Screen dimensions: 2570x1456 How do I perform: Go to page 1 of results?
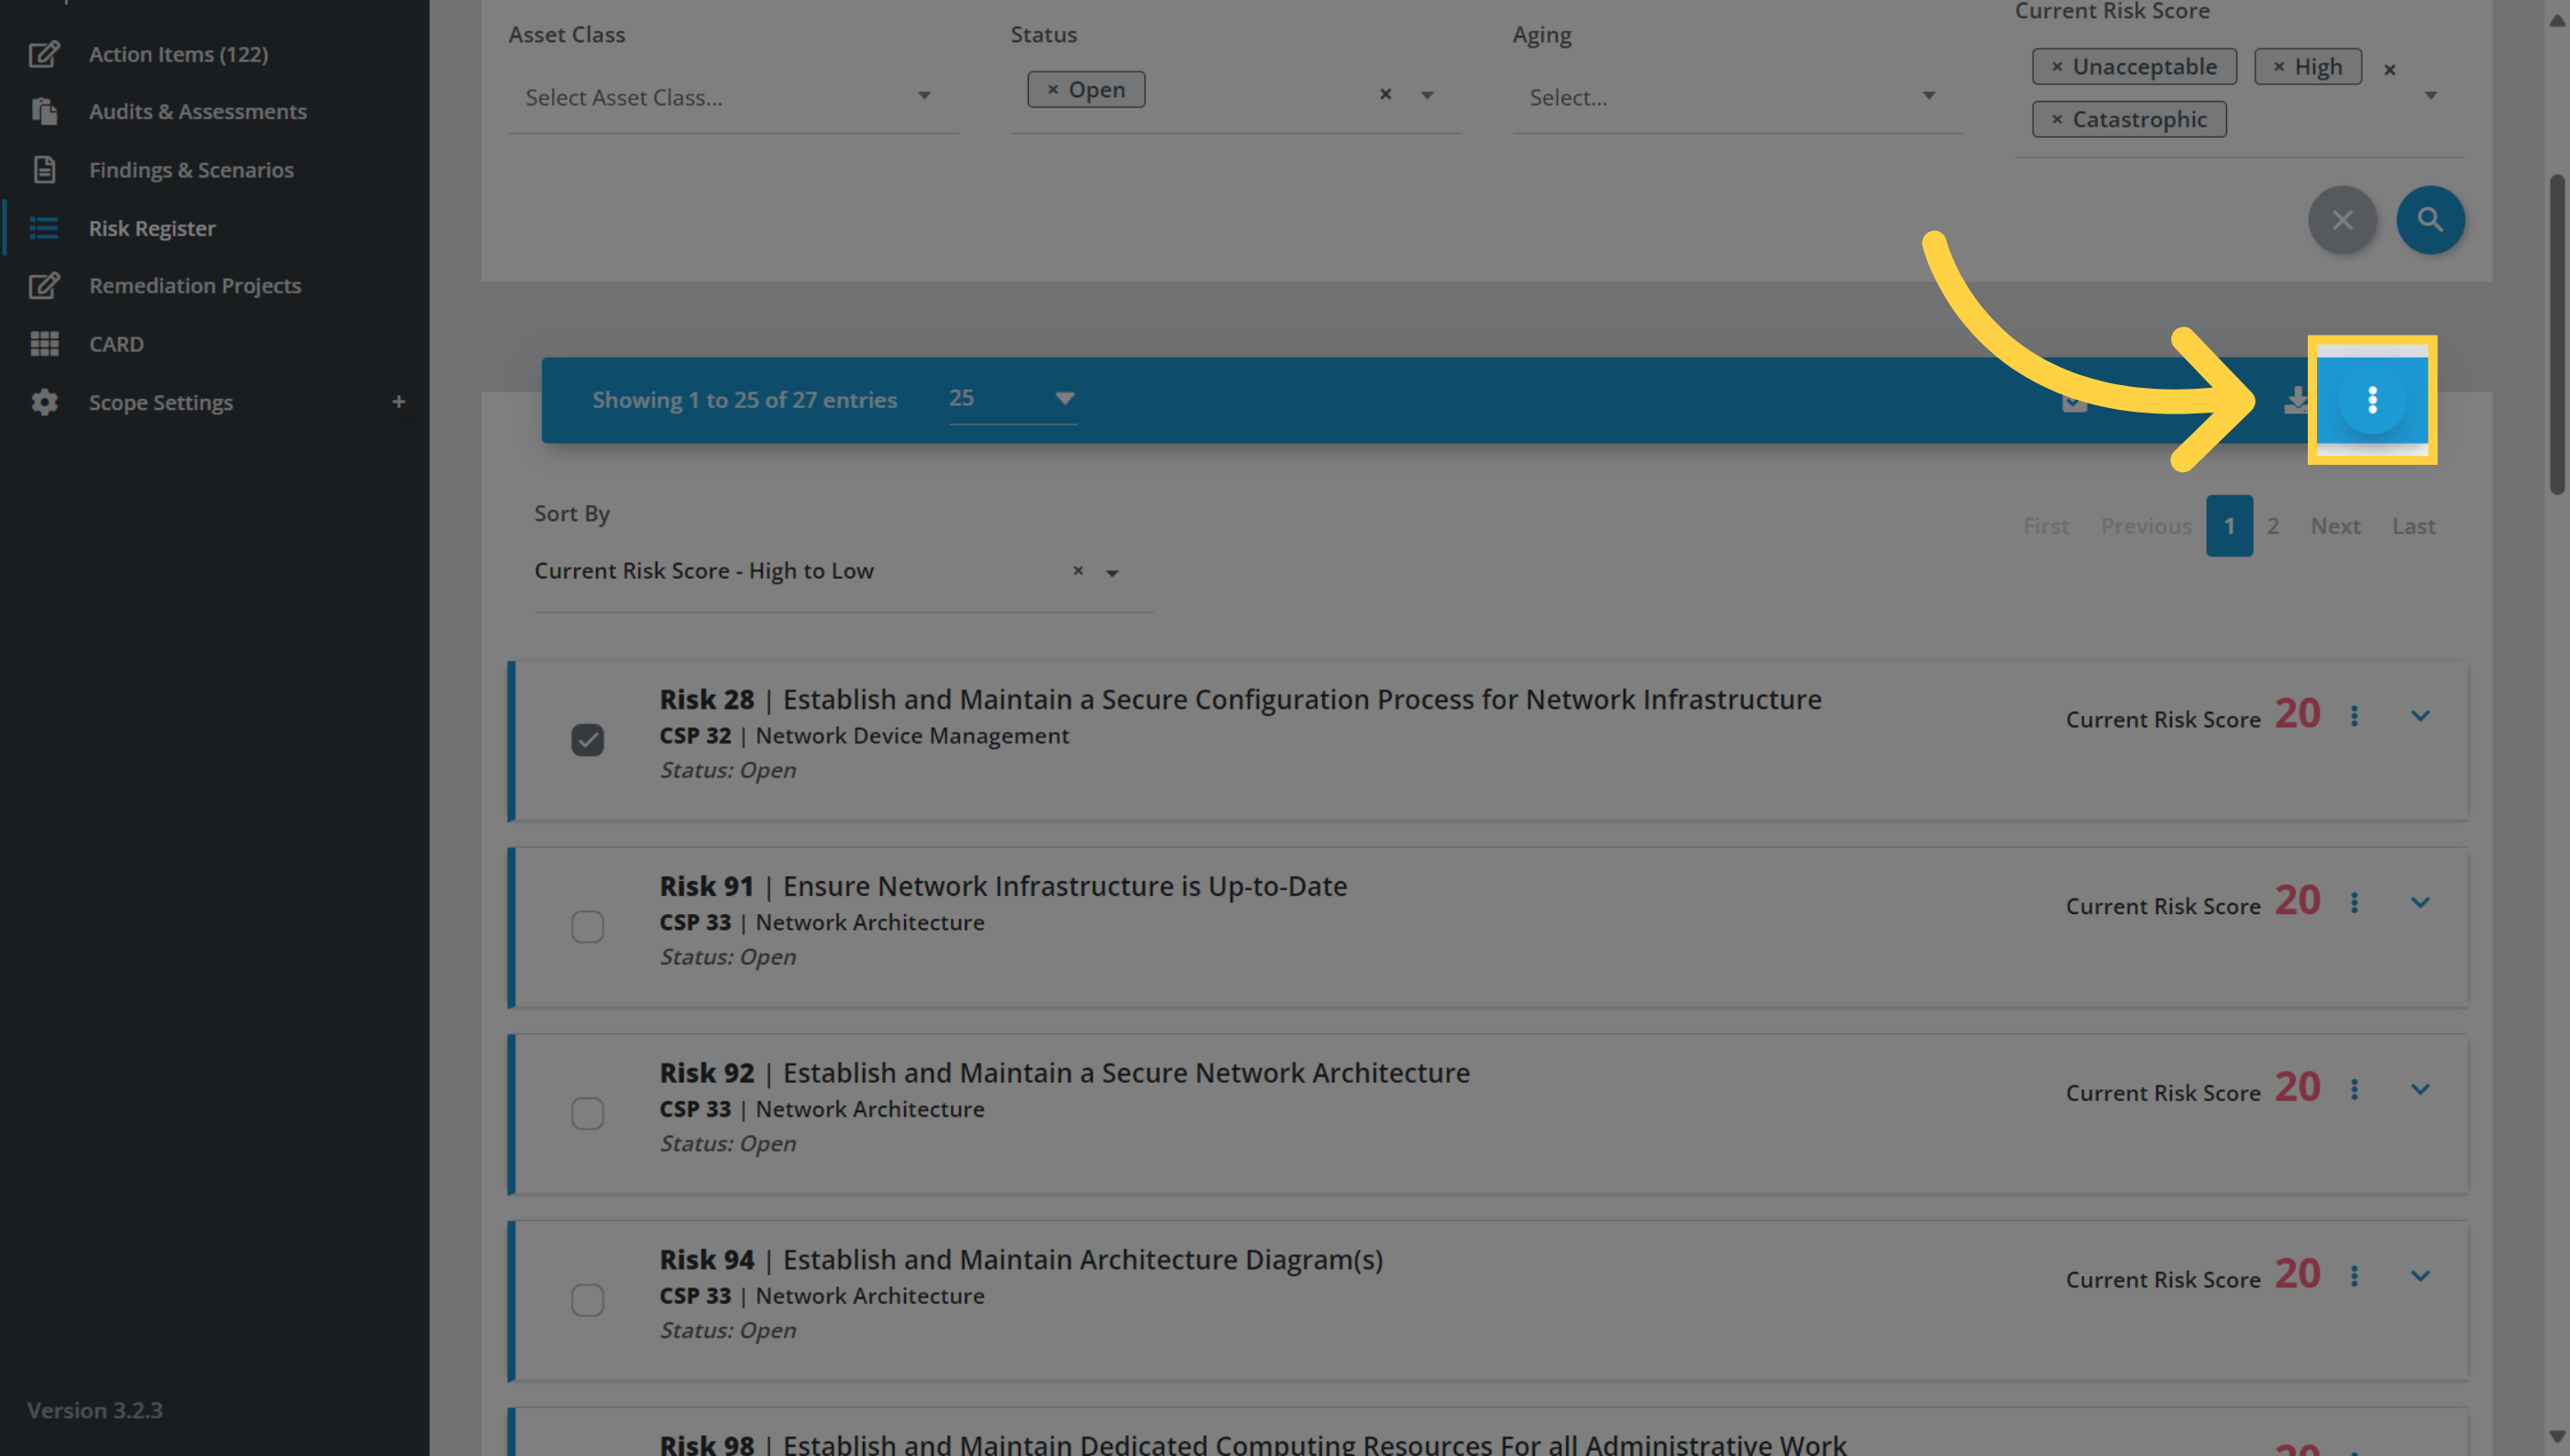pyautogui.click(x=2229, y=526)
